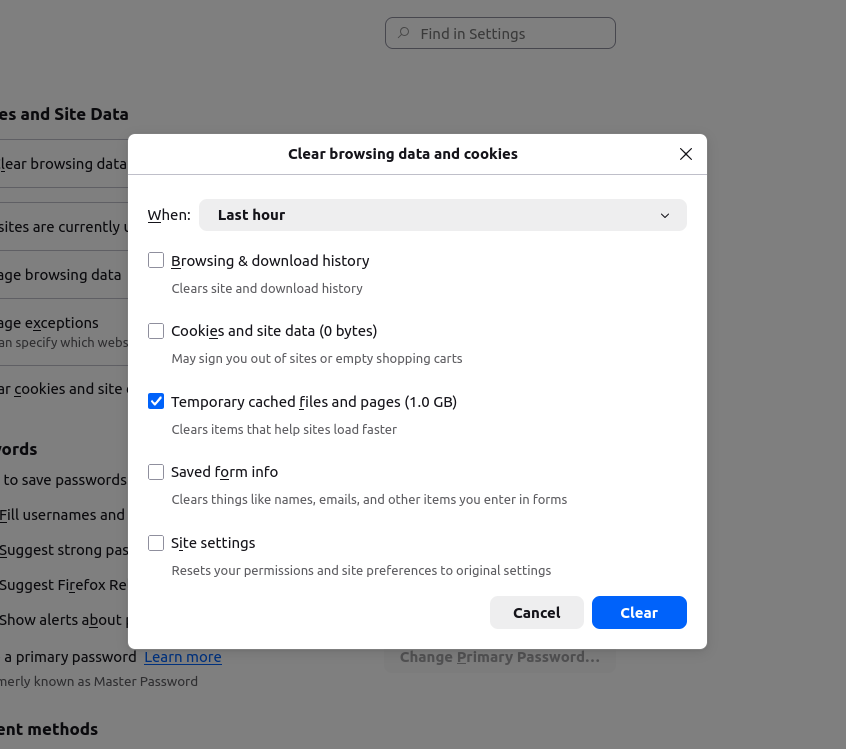Uncheck Temporary cached files and pages
Screen dimensions: 846x749
156,400
